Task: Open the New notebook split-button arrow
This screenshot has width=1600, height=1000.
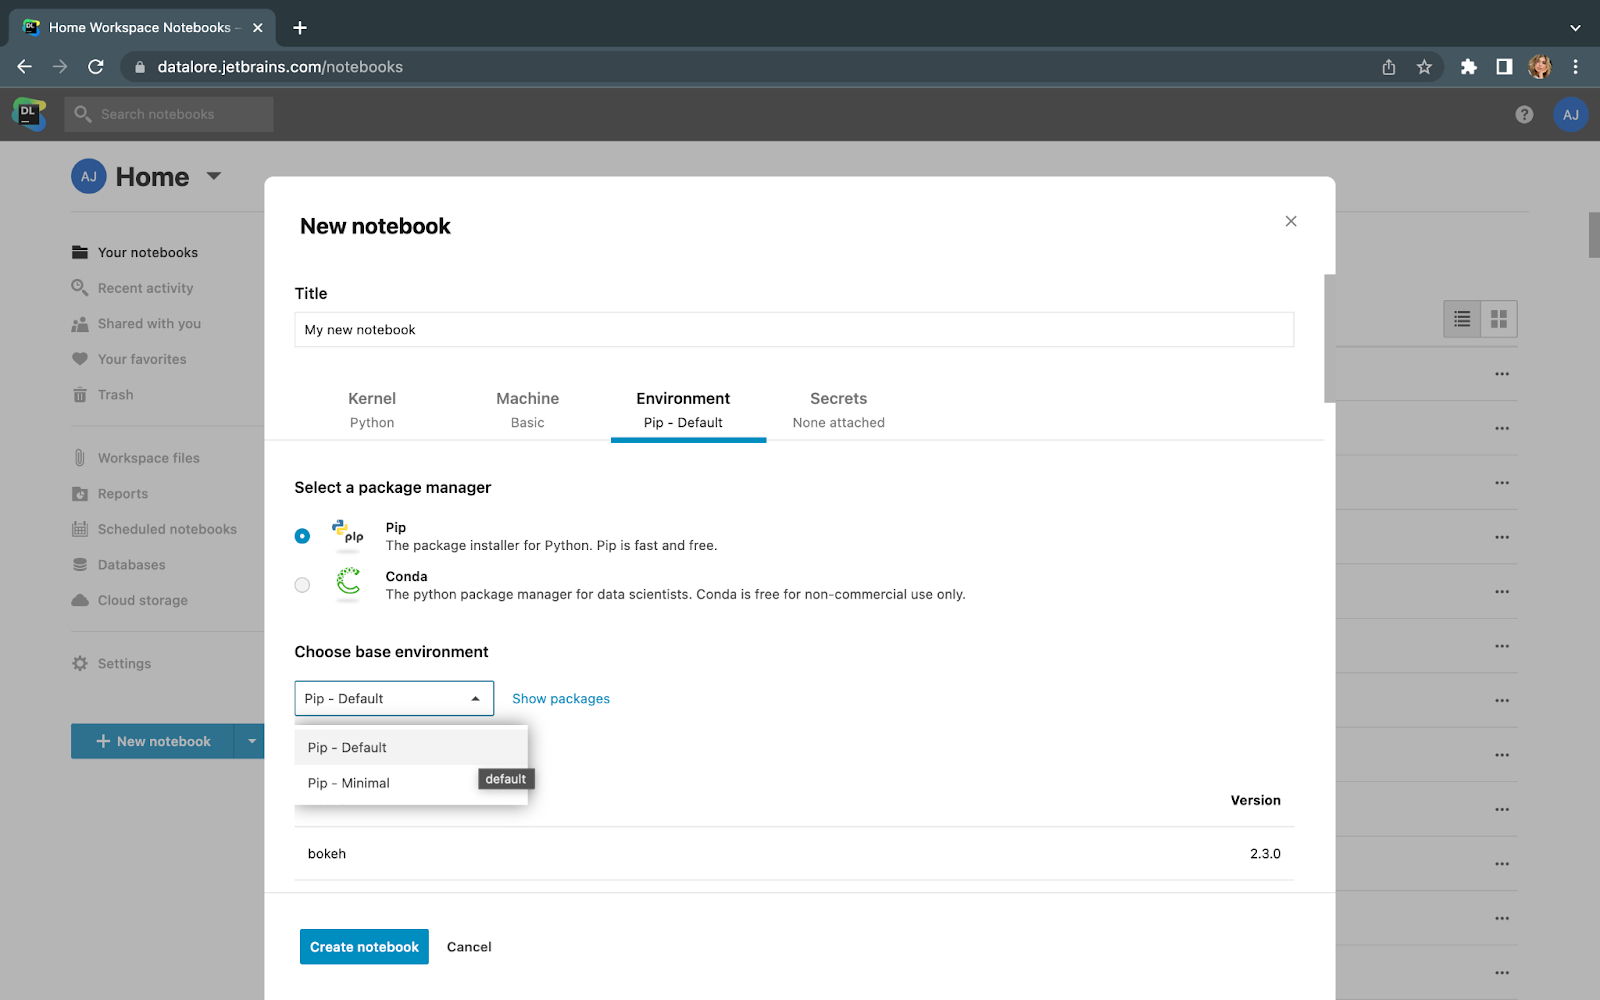Action: coord(251,741)
